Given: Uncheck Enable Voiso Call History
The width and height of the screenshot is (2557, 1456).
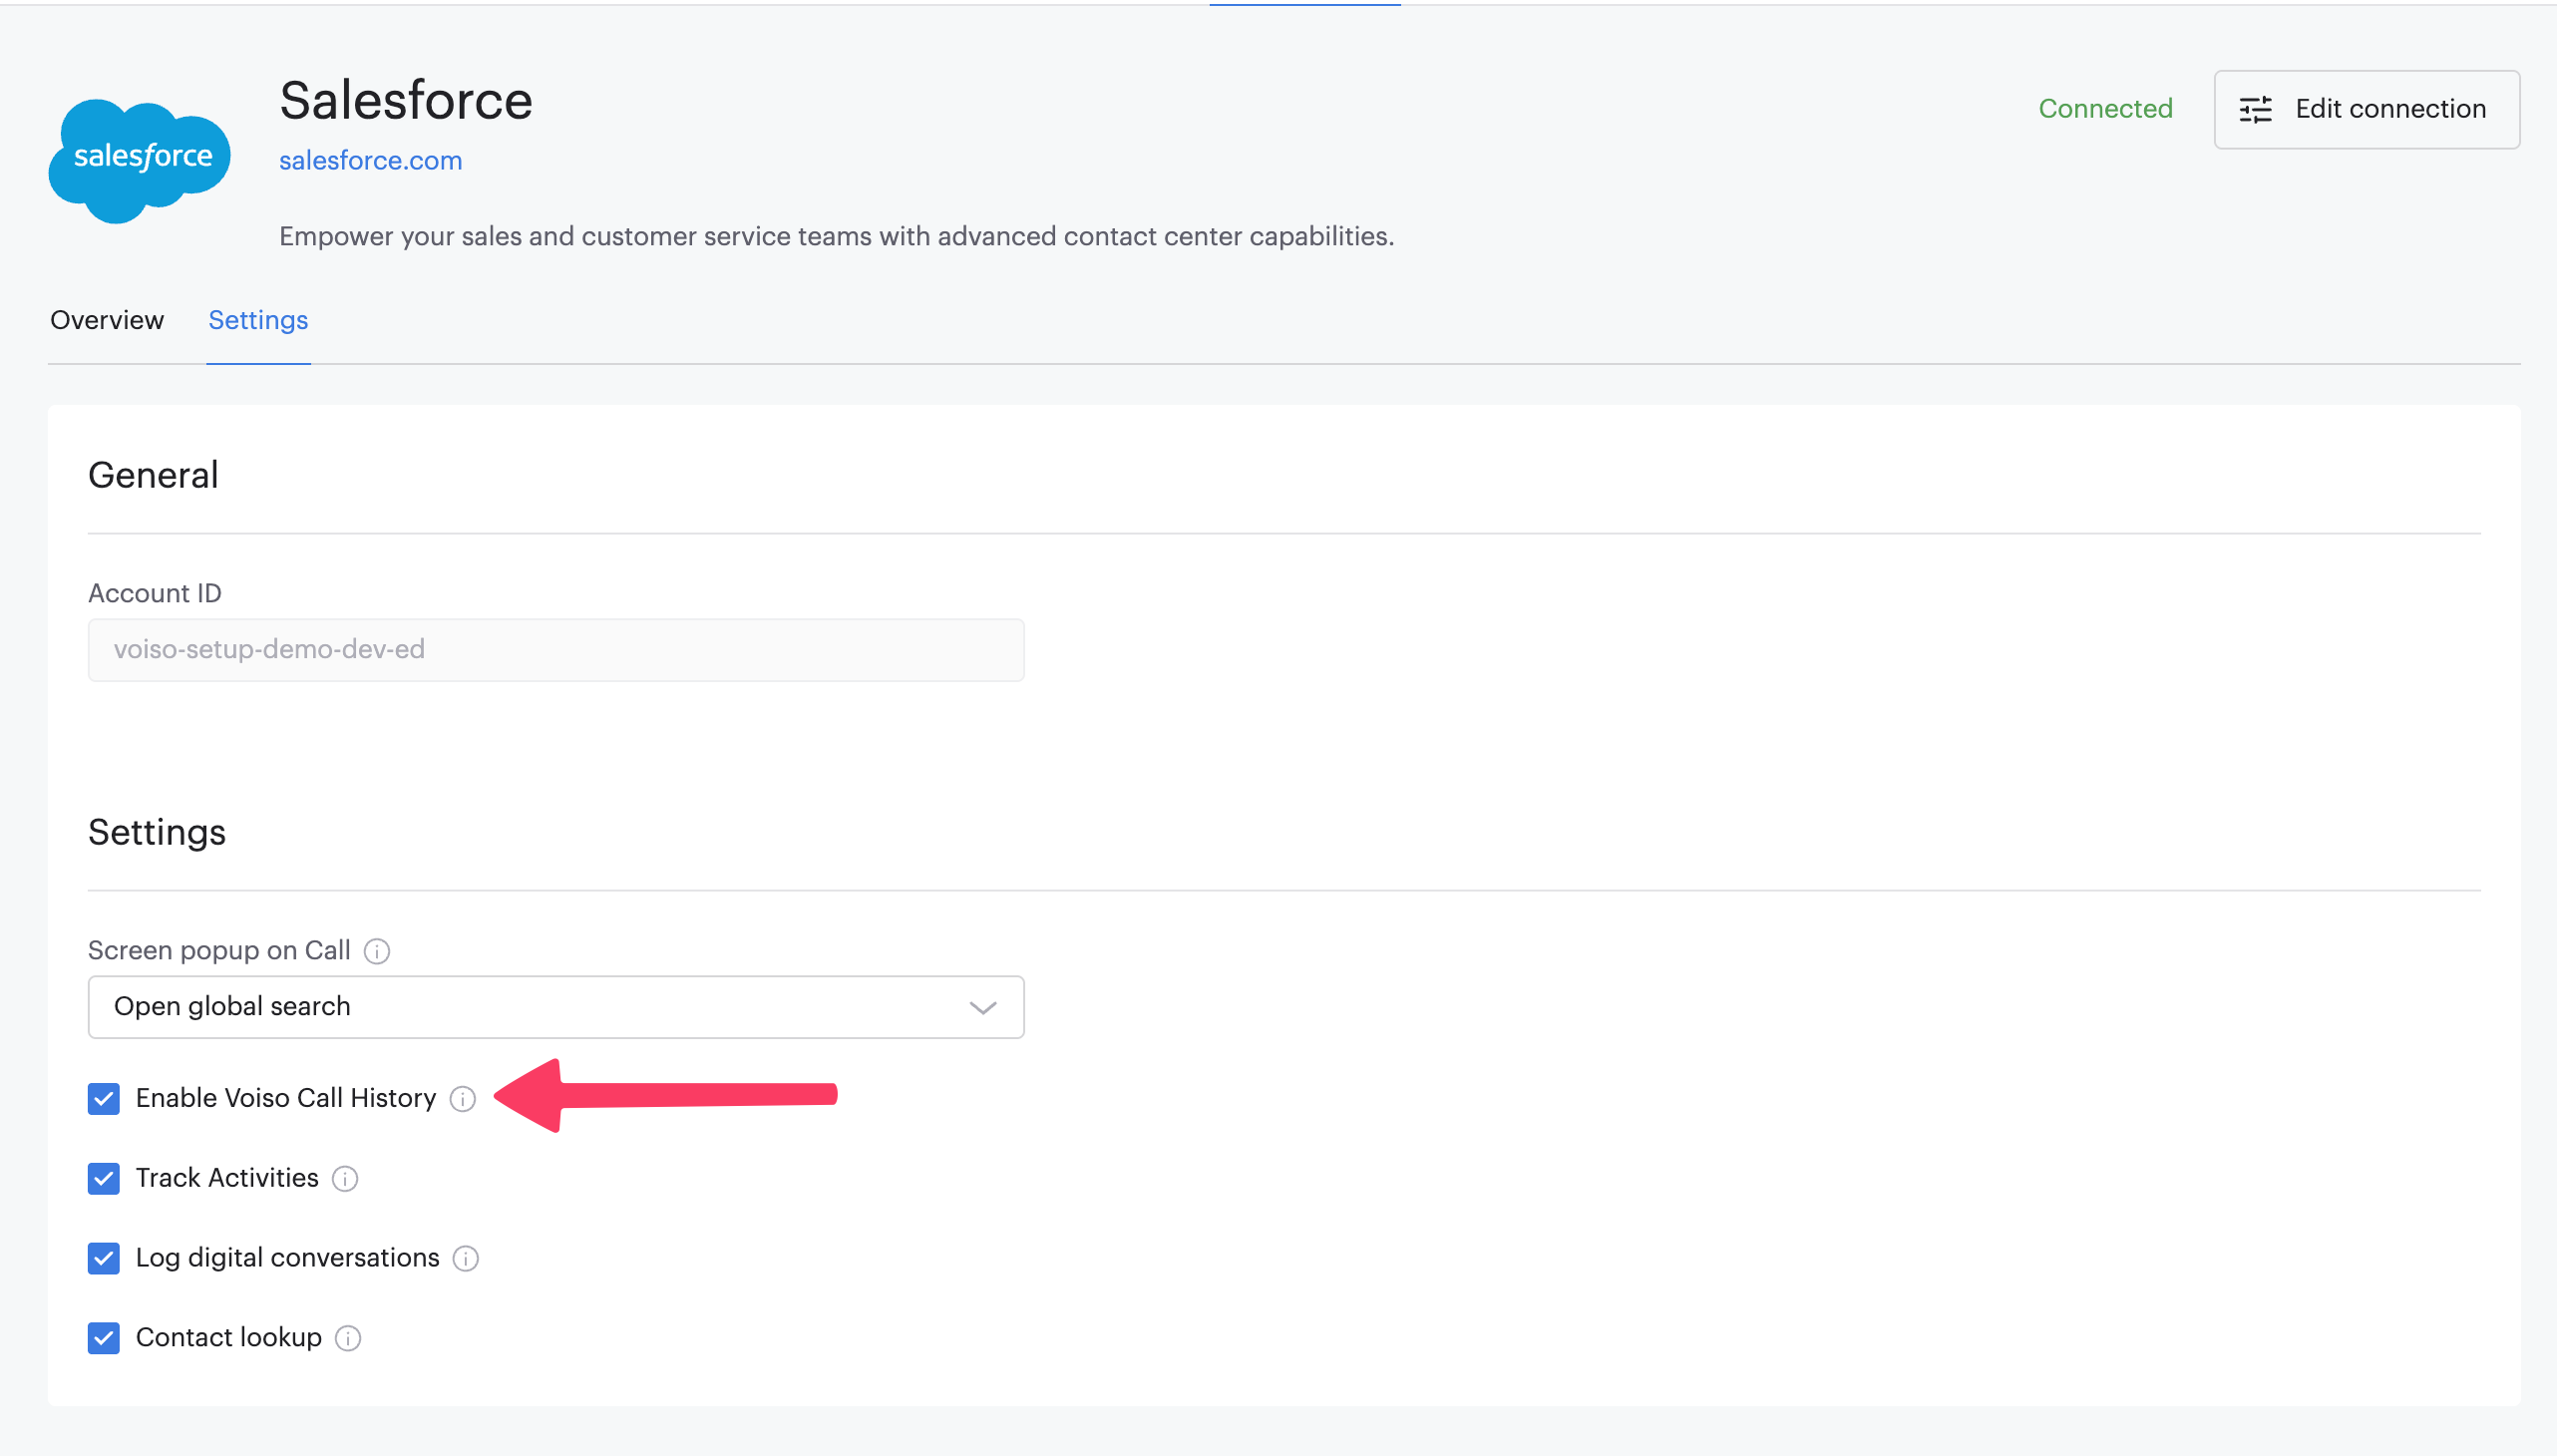Looking at the screenshot, I should [x=104, y=1099].
